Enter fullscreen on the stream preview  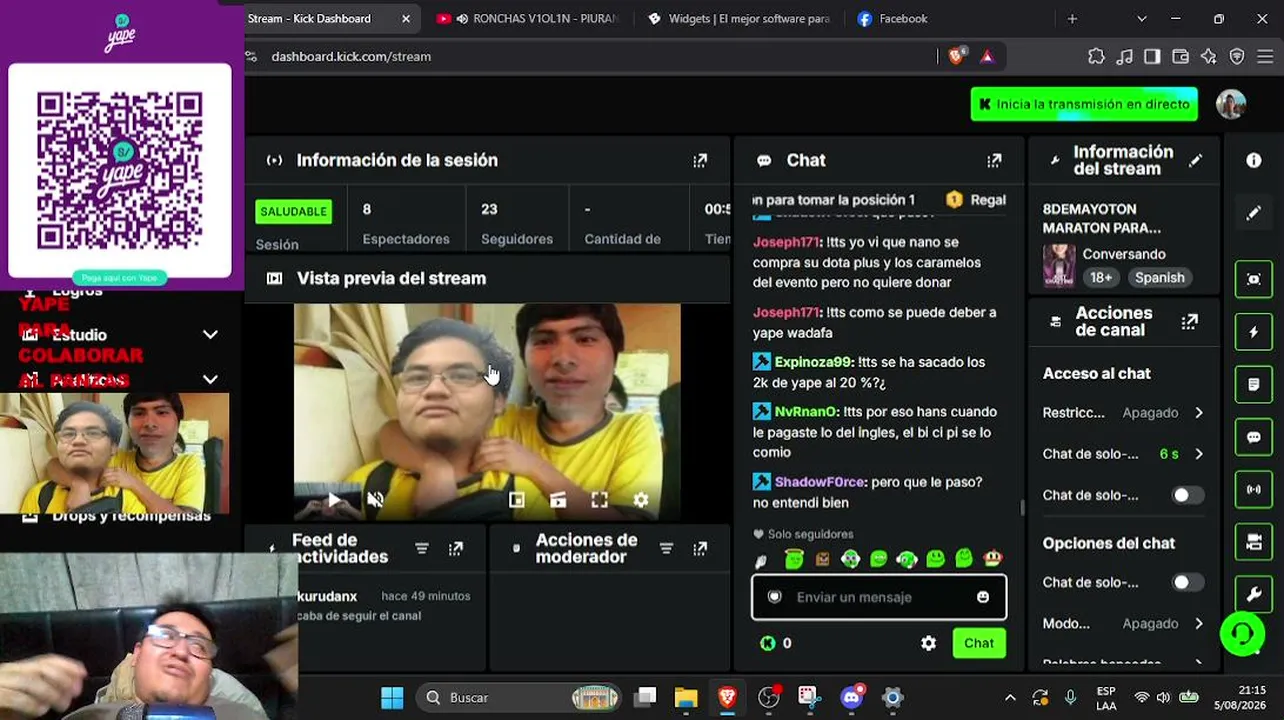click(599, 500)
